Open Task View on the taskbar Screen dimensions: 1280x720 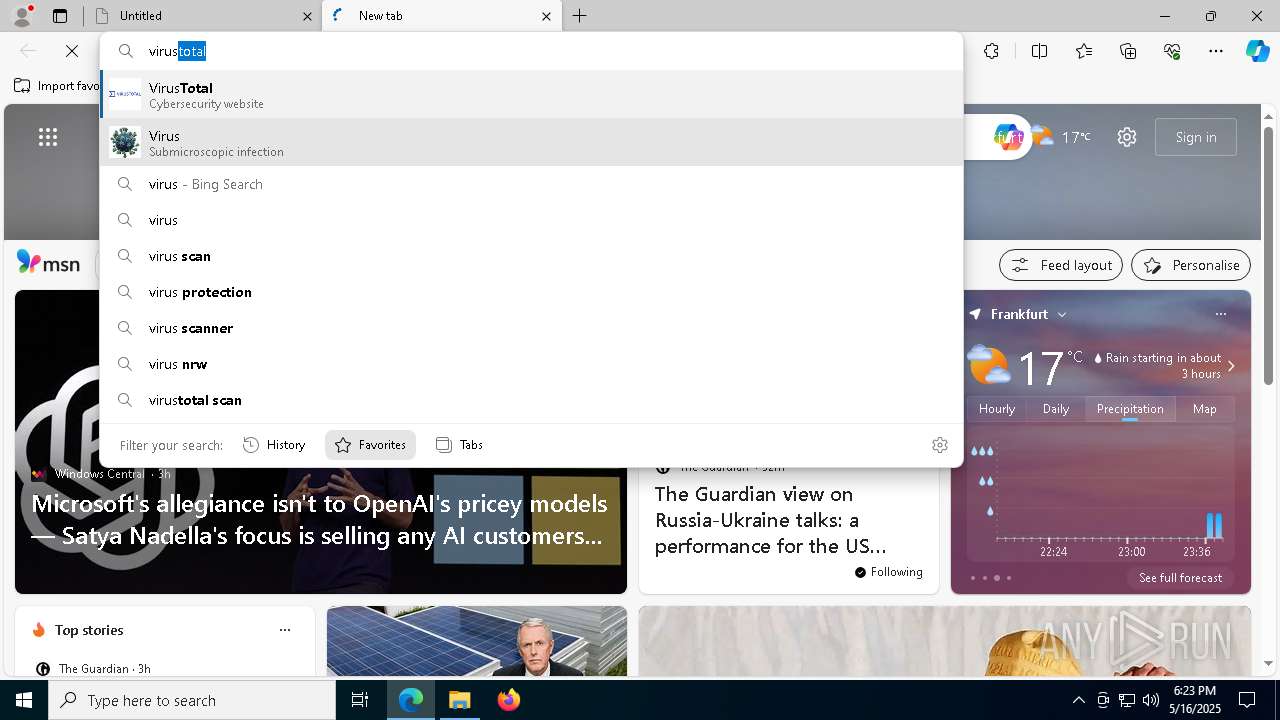(x=360, y=700)
